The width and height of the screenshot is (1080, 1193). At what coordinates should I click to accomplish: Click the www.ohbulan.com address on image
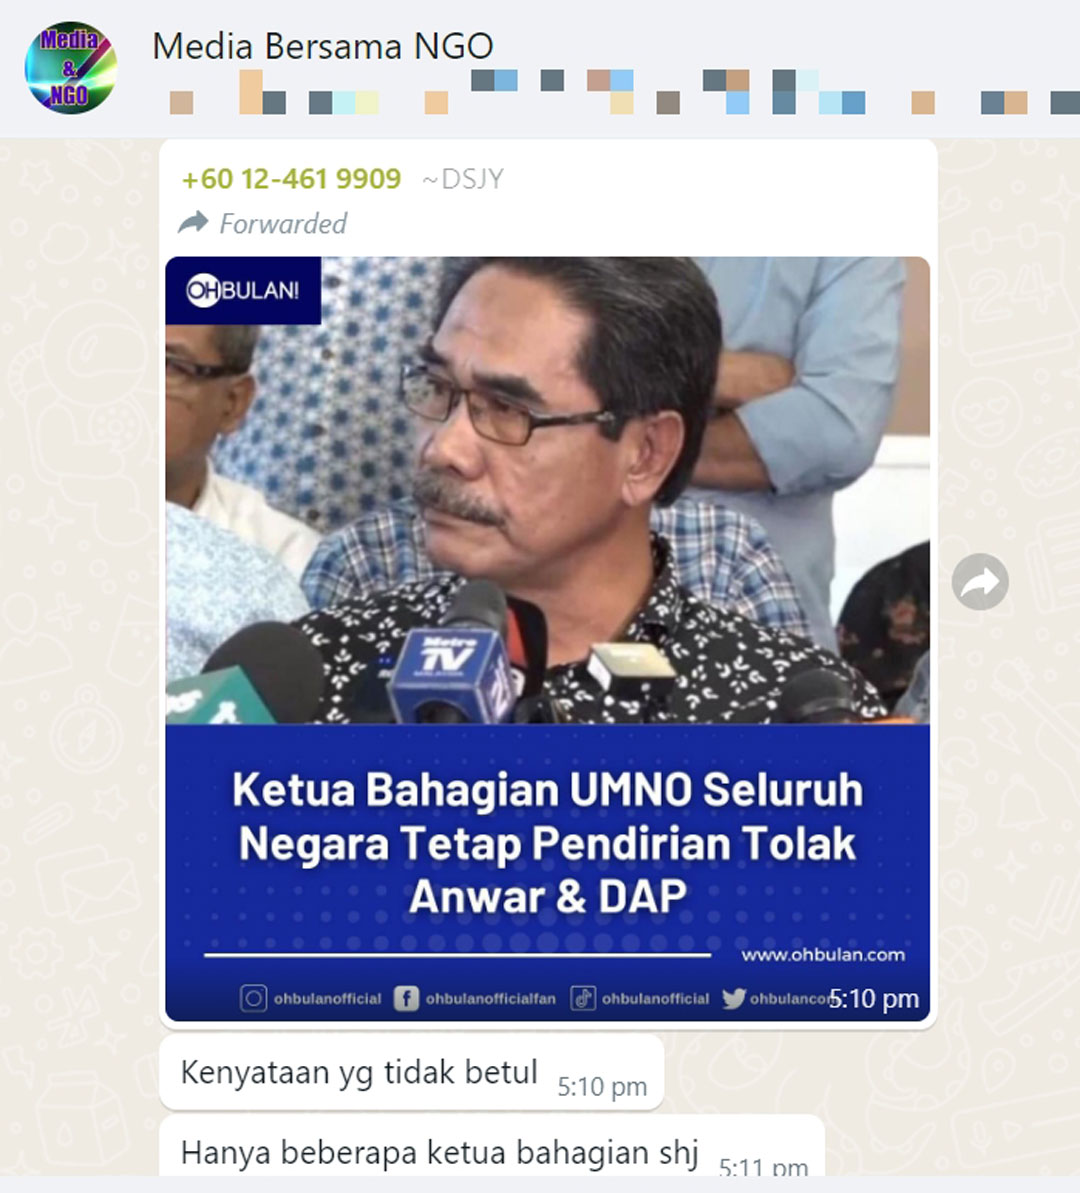coord(824,954)
